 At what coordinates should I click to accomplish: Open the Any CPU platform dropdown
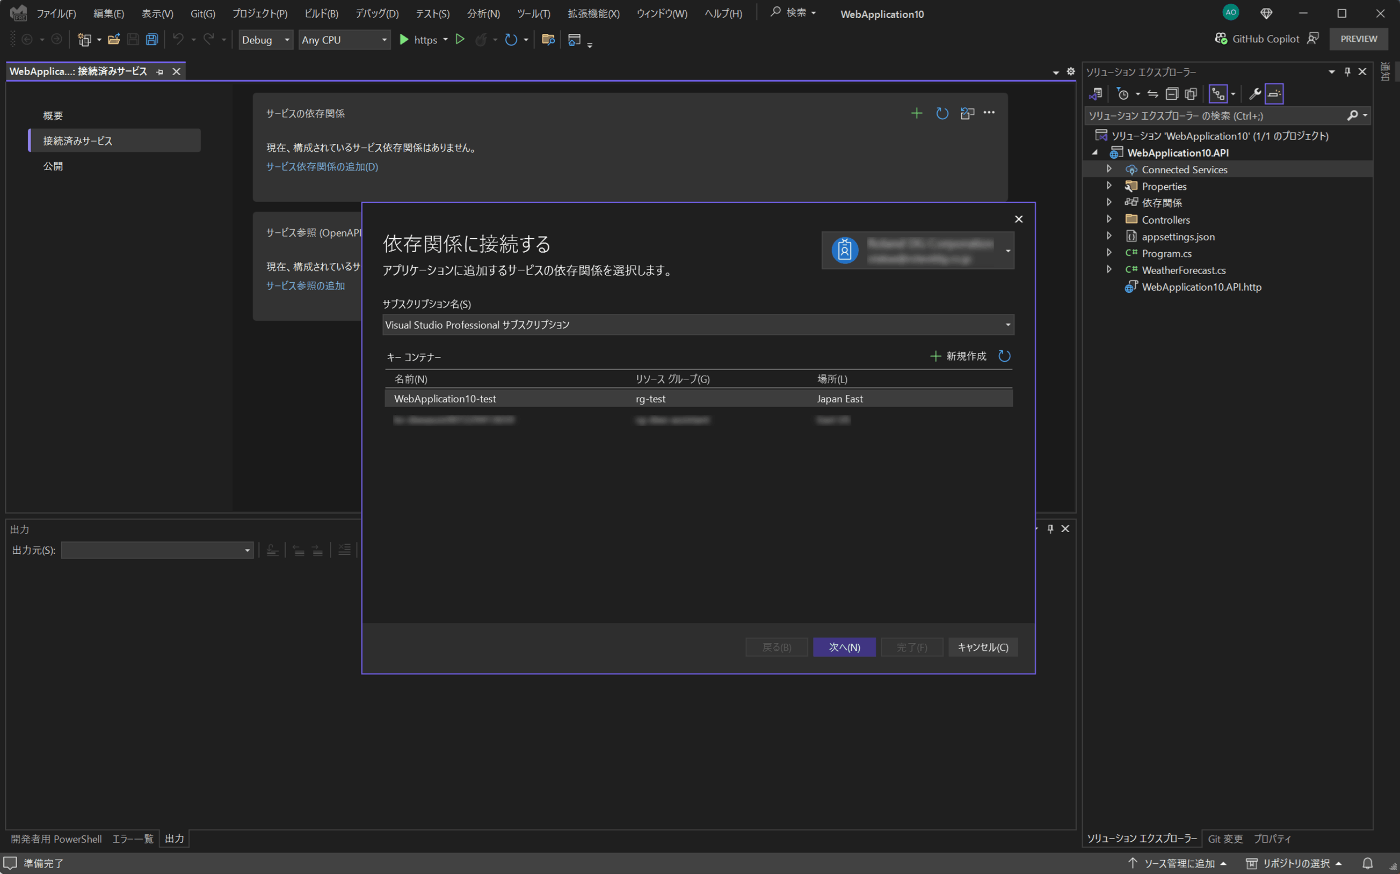click(x=344, y=40)
